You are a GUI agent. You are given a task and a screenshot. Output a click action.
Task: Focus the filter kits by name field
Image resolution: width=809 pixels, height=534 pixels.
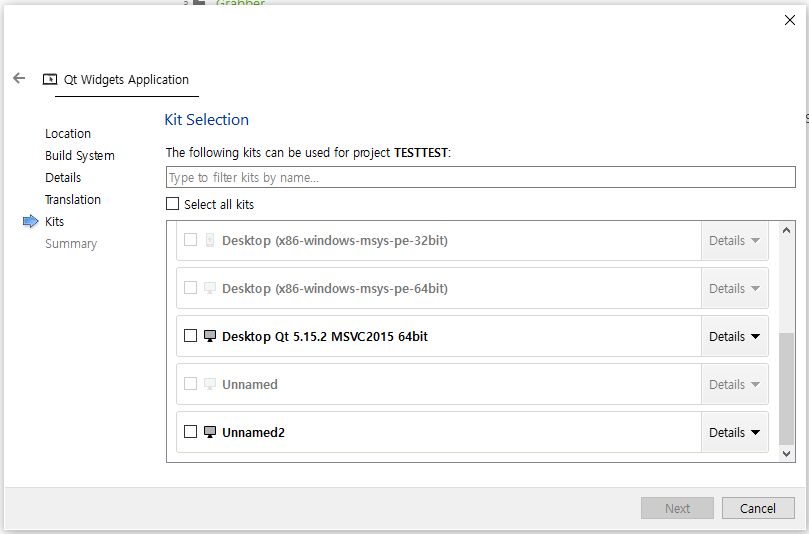[x=480, y=178]
